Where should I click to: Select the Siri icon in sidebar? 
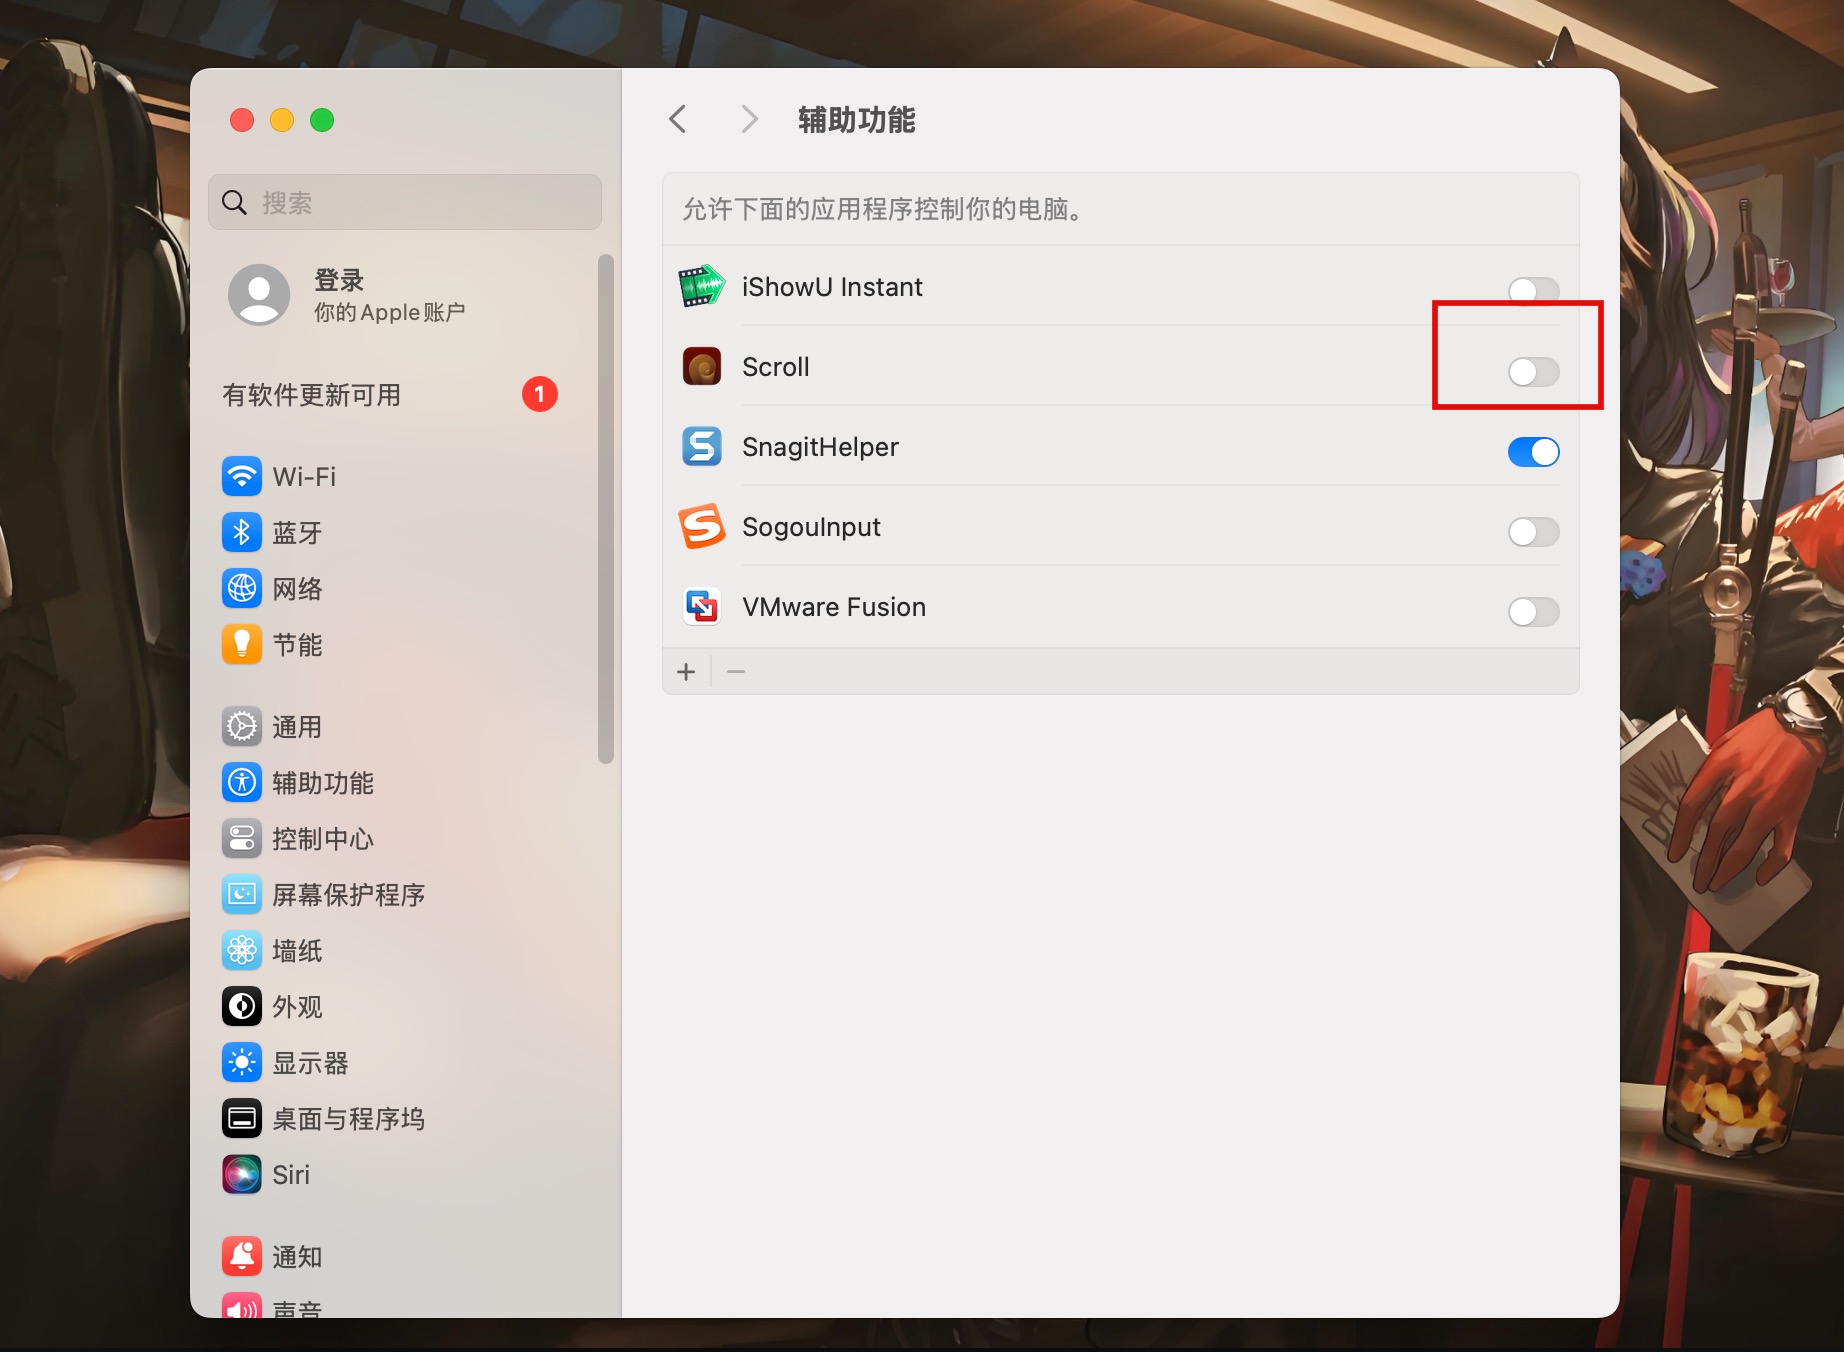point(242,1174)
